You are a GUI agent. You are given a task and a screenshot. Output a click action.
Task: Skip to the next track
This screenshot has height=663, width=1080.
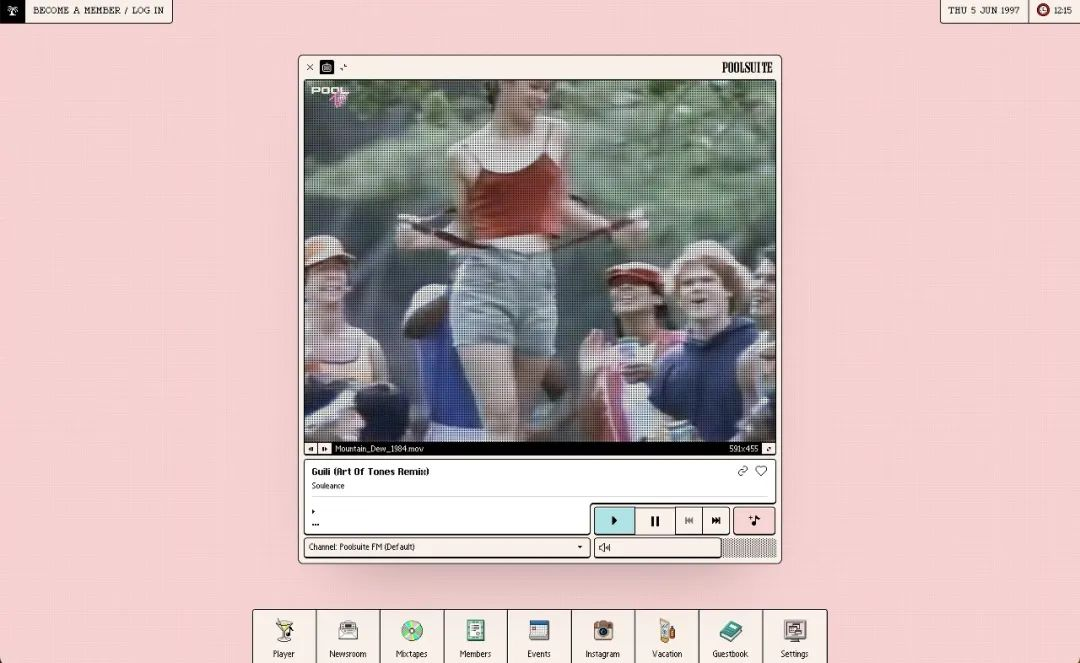click(x=716, y=521)
